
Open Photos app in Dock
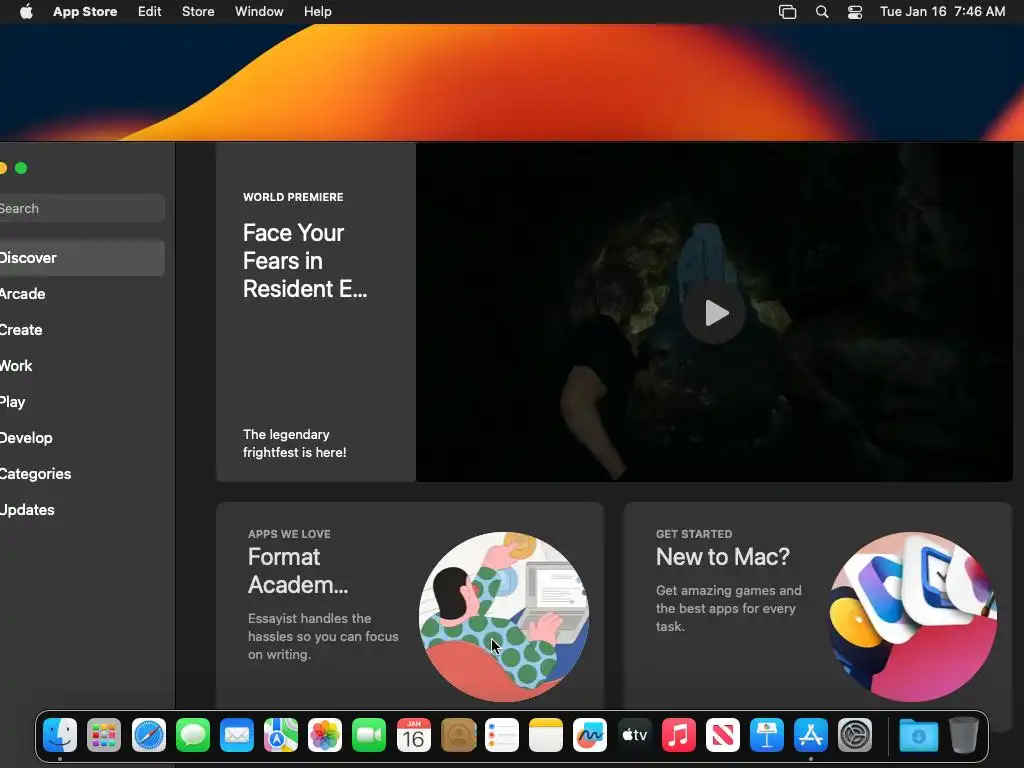pos(325,735)
